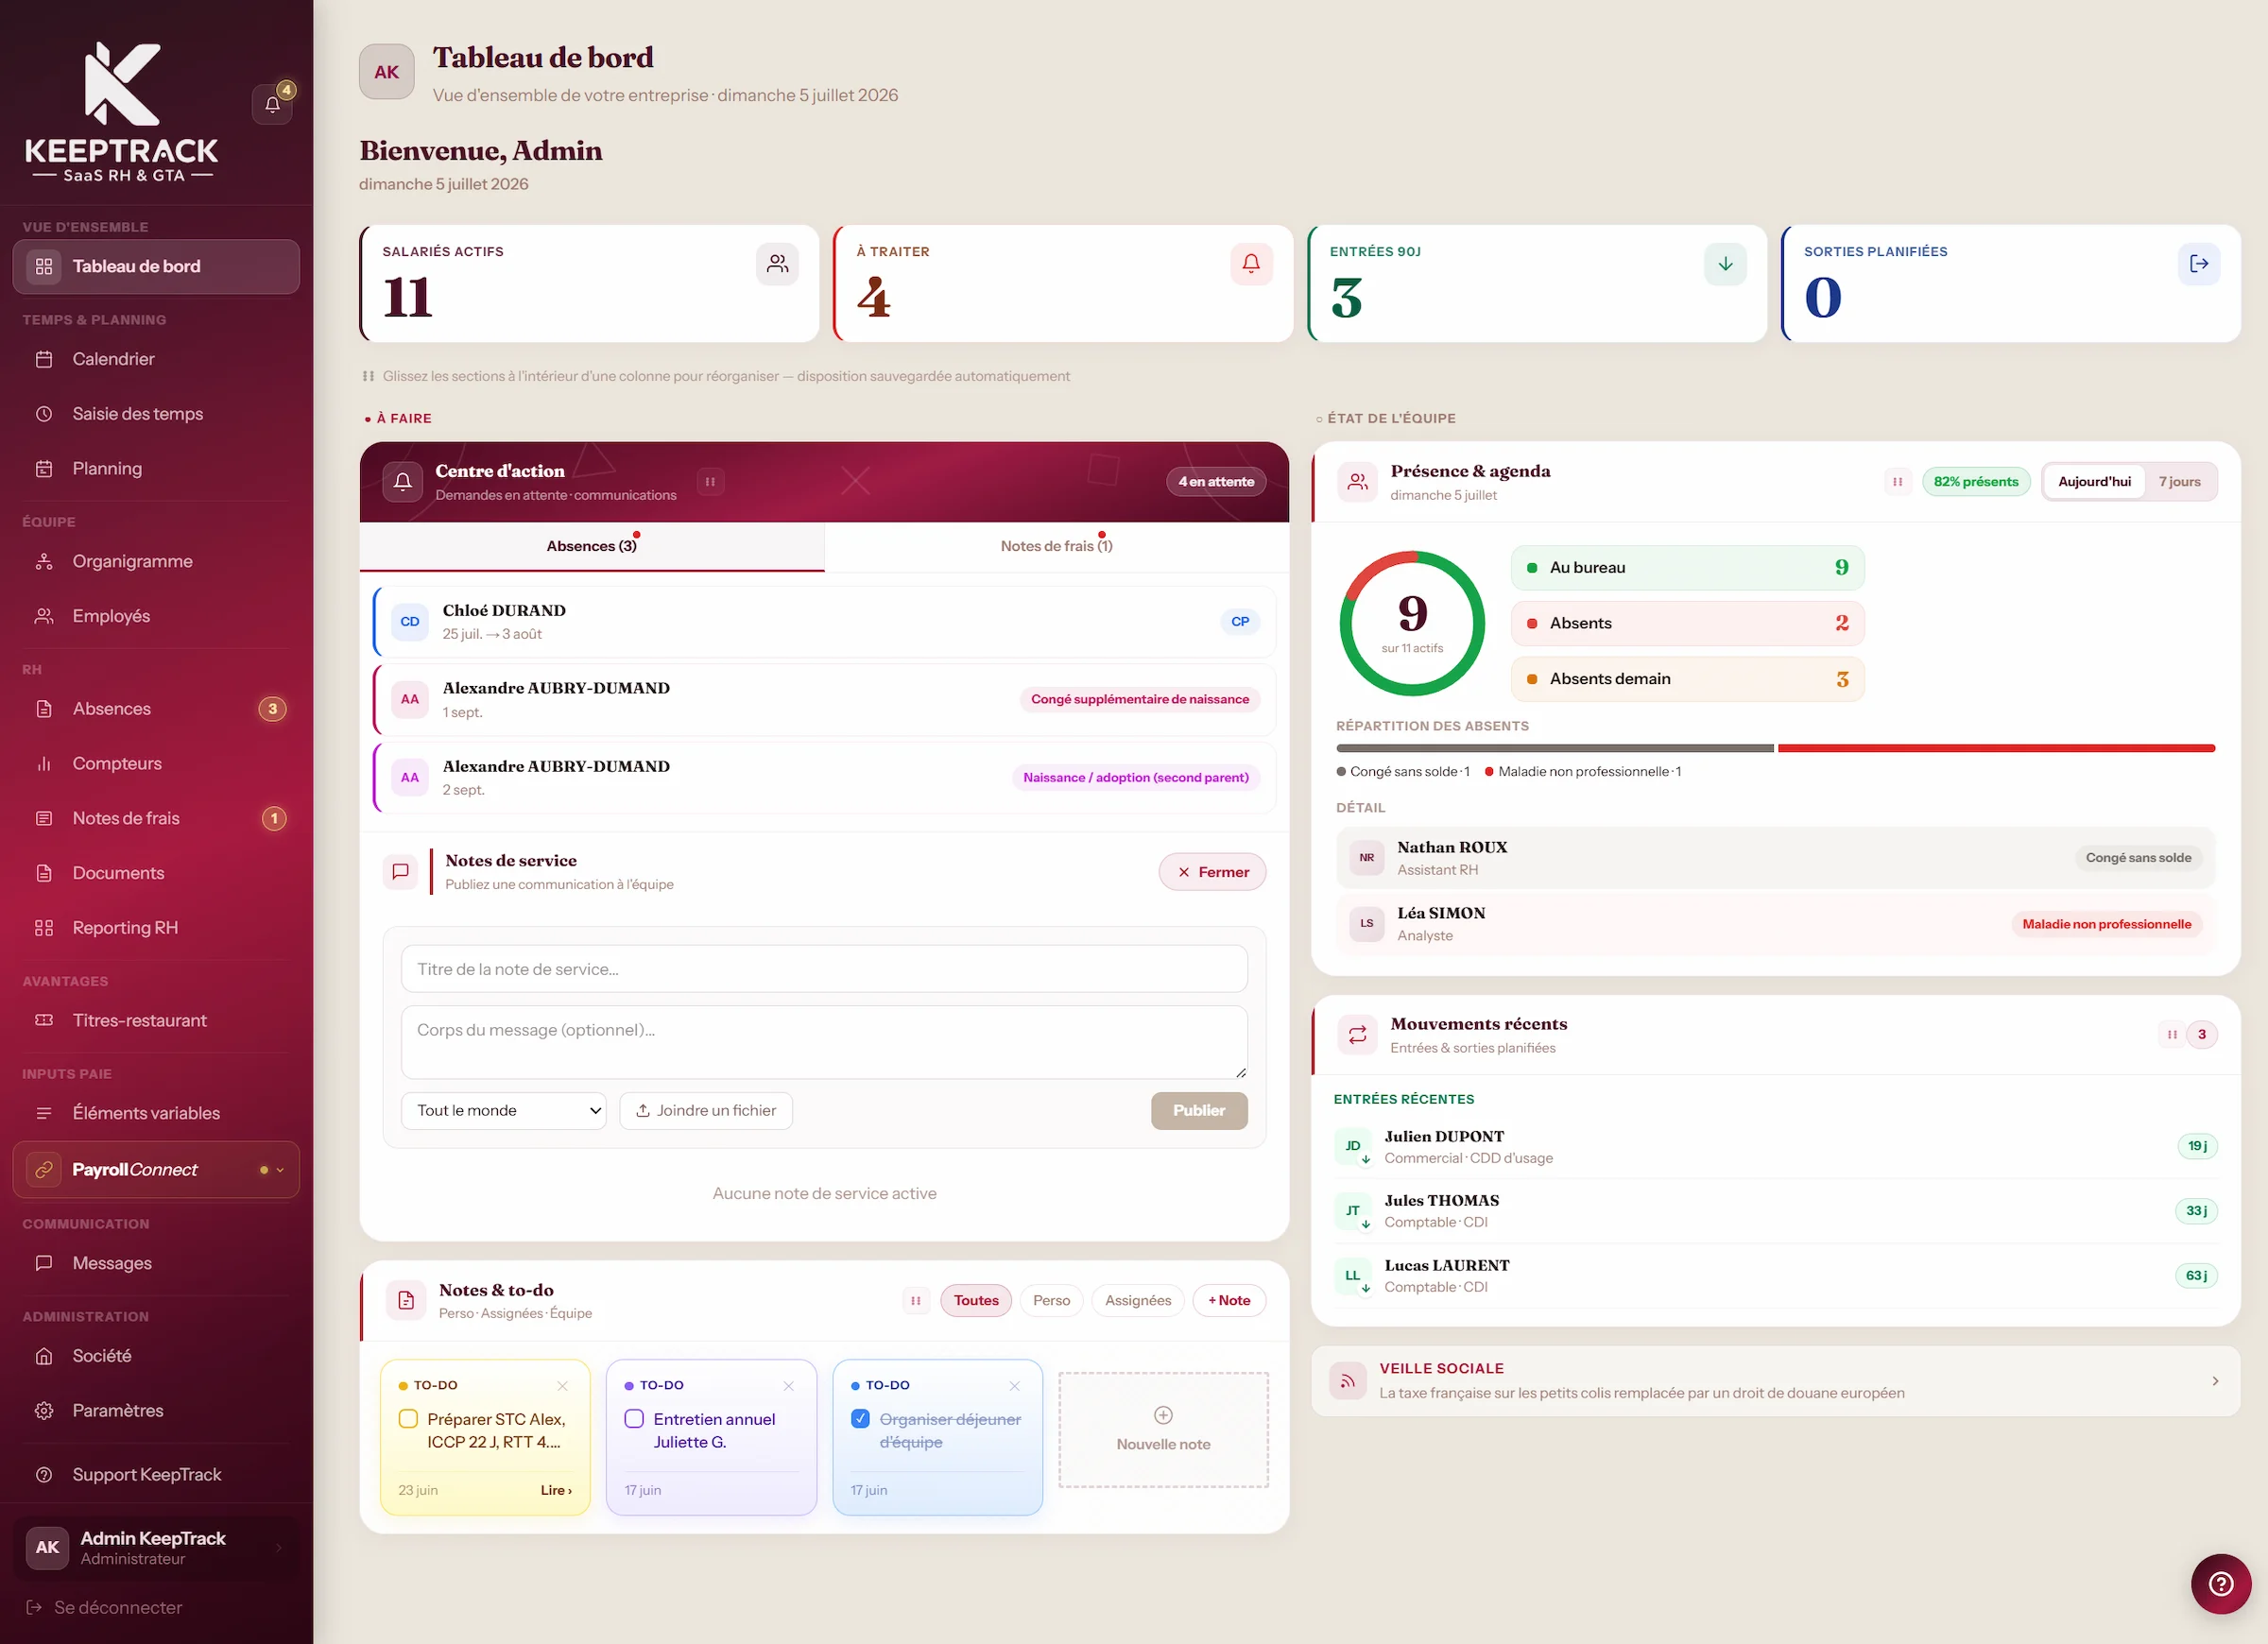Click Se déconnecter link
Screen dimensions: 2268x1644
(x=105, y=1608)
